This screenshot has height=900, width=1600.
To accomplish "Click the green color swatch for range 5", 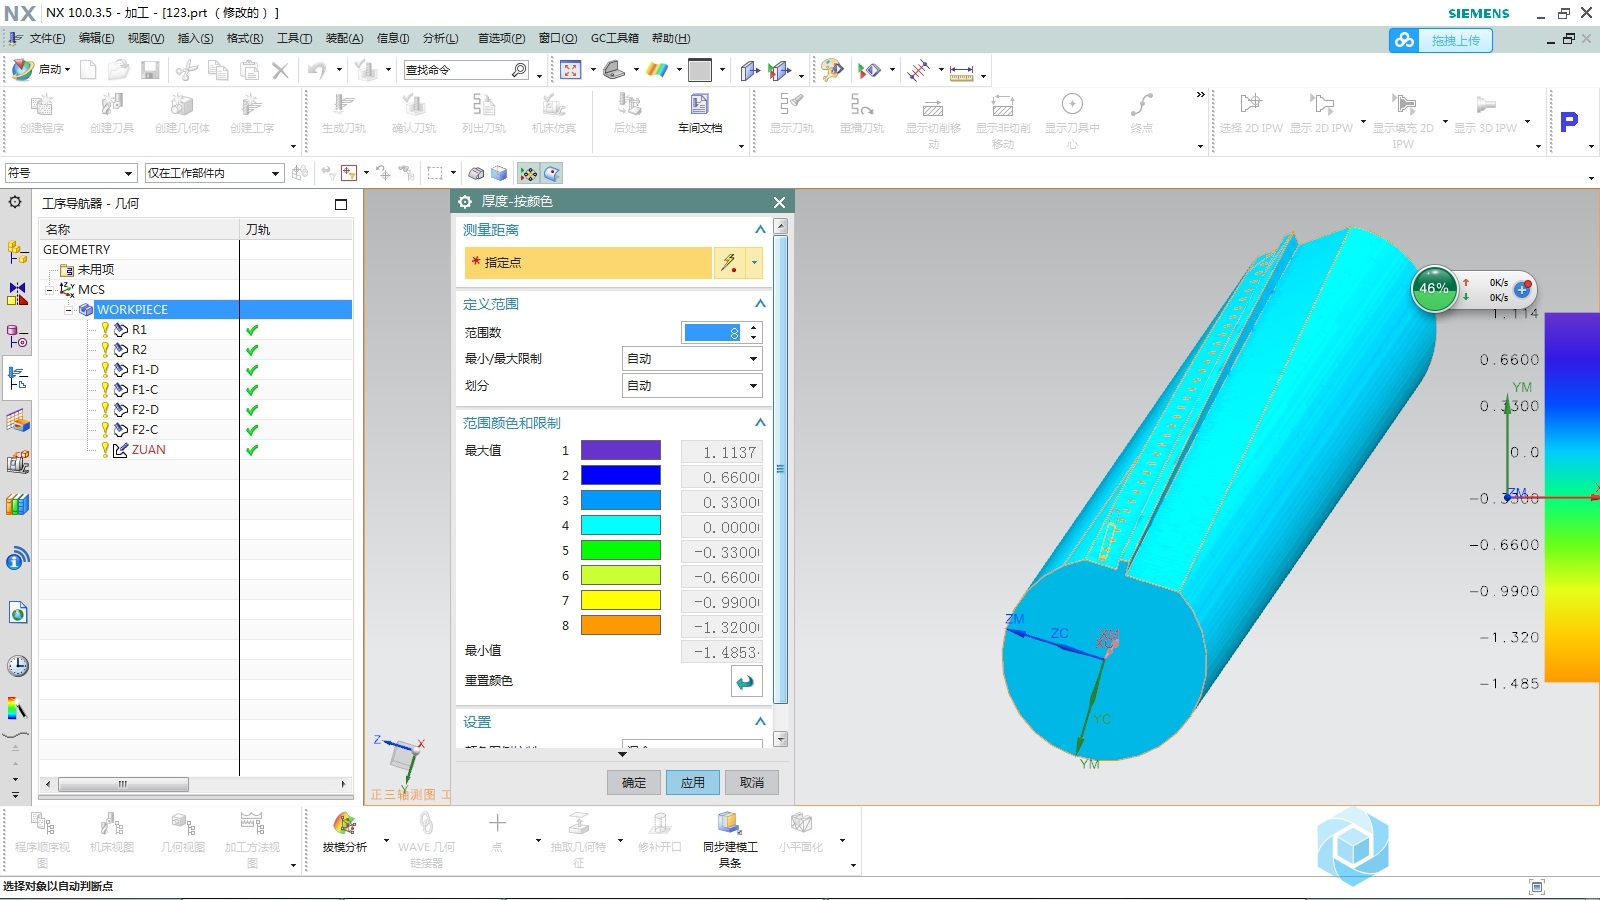I will [x=621, y=551].
